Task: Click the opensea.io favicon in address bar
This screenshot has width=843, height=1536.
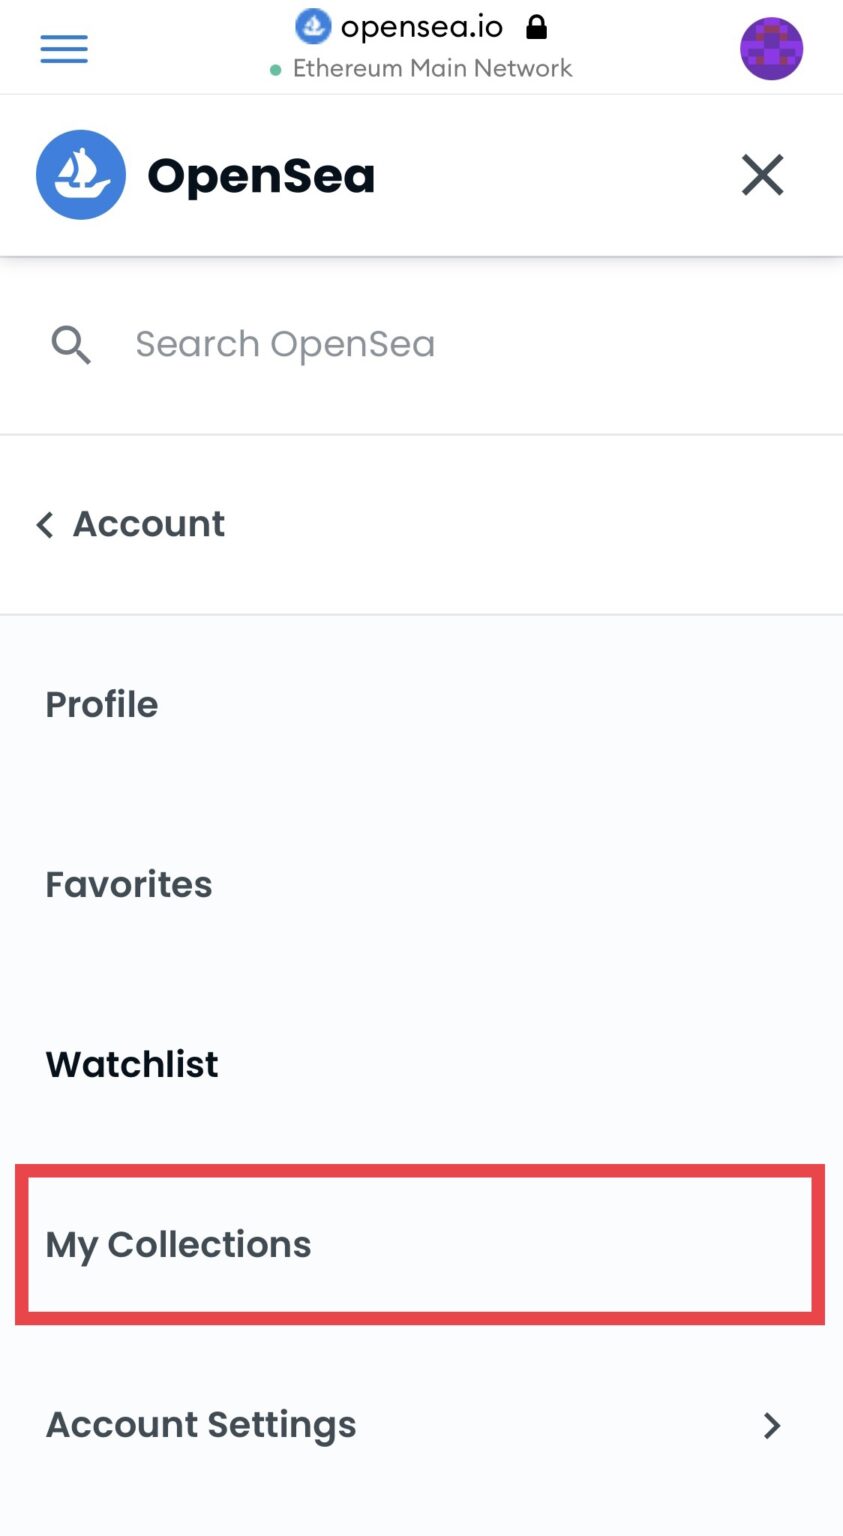Action: pos(313,27)
